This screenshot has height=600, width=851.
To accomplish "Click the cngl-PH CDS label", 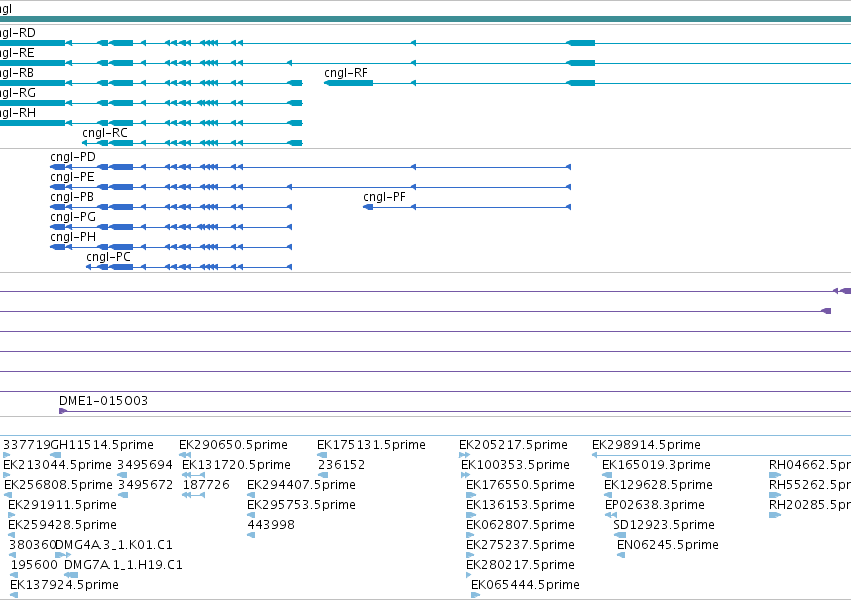I will [x=73, y=237].
